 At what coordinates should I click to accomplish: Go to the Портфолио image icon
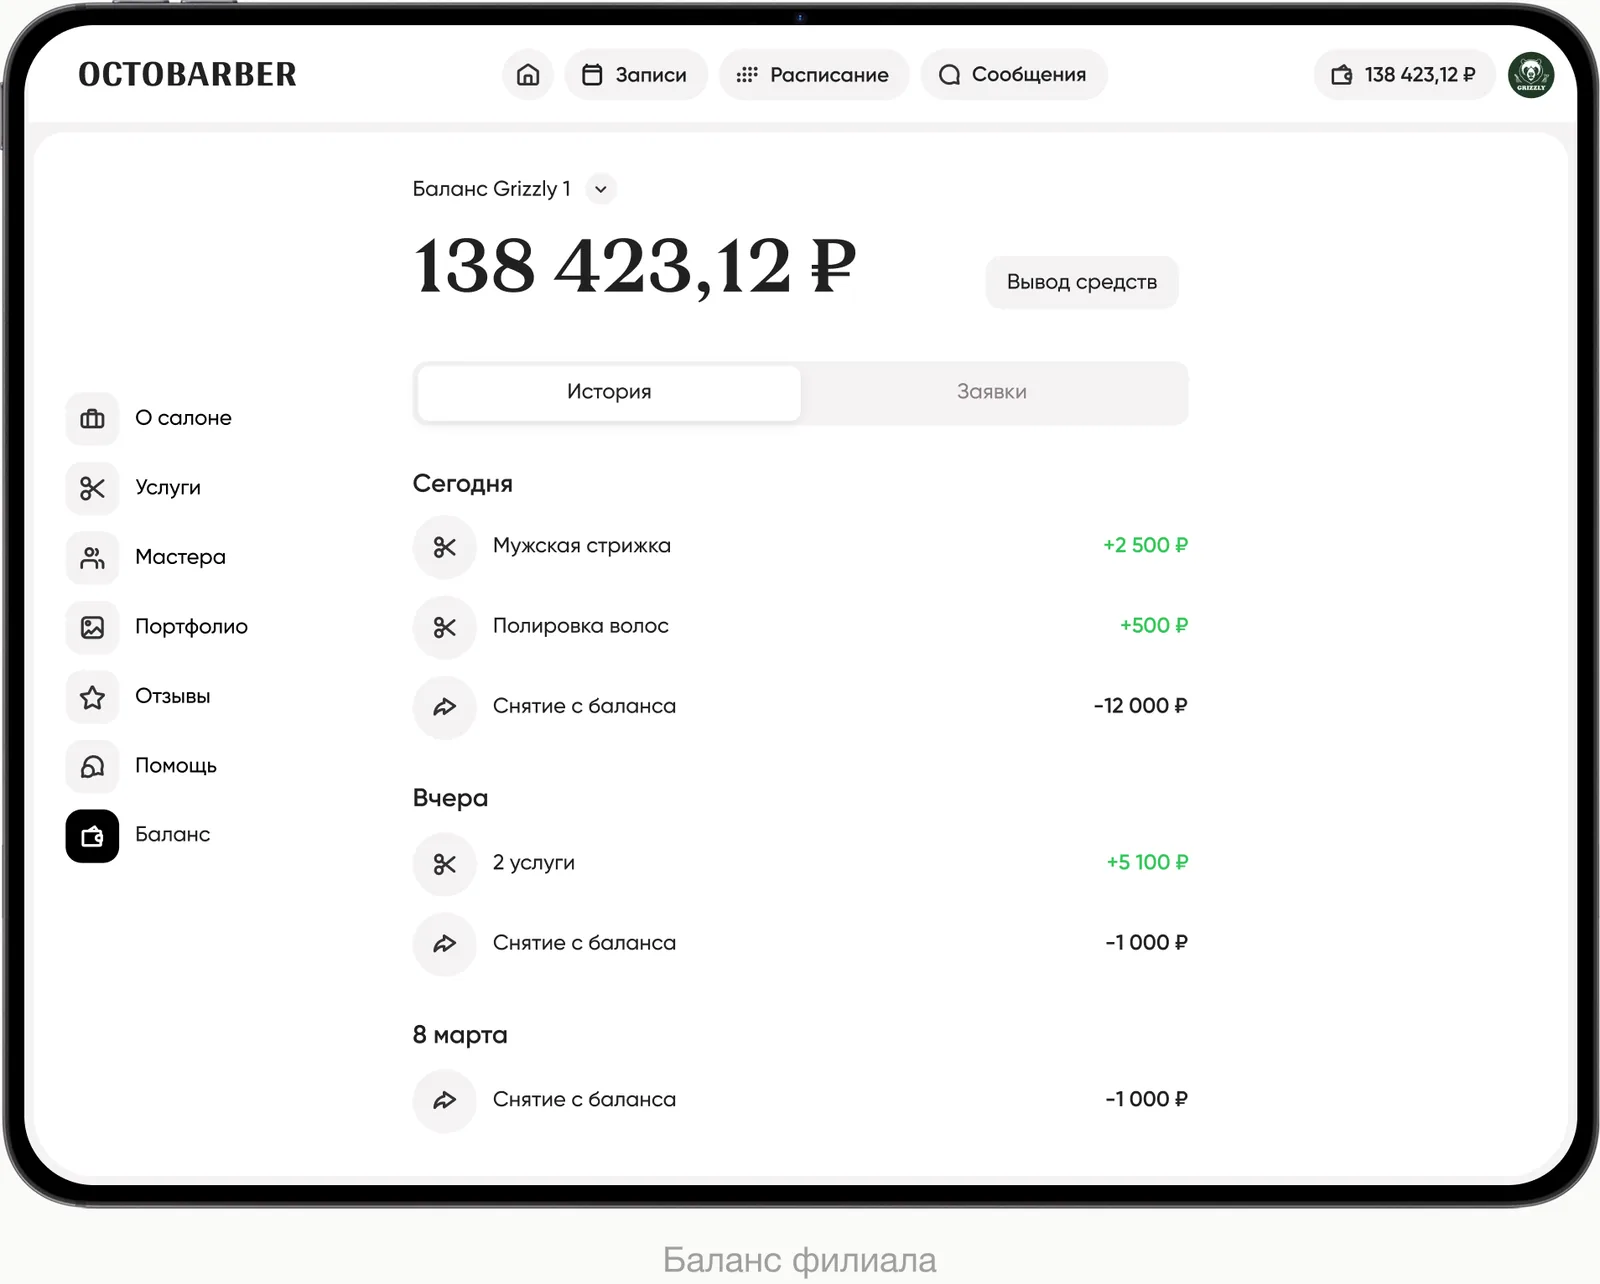92,627
